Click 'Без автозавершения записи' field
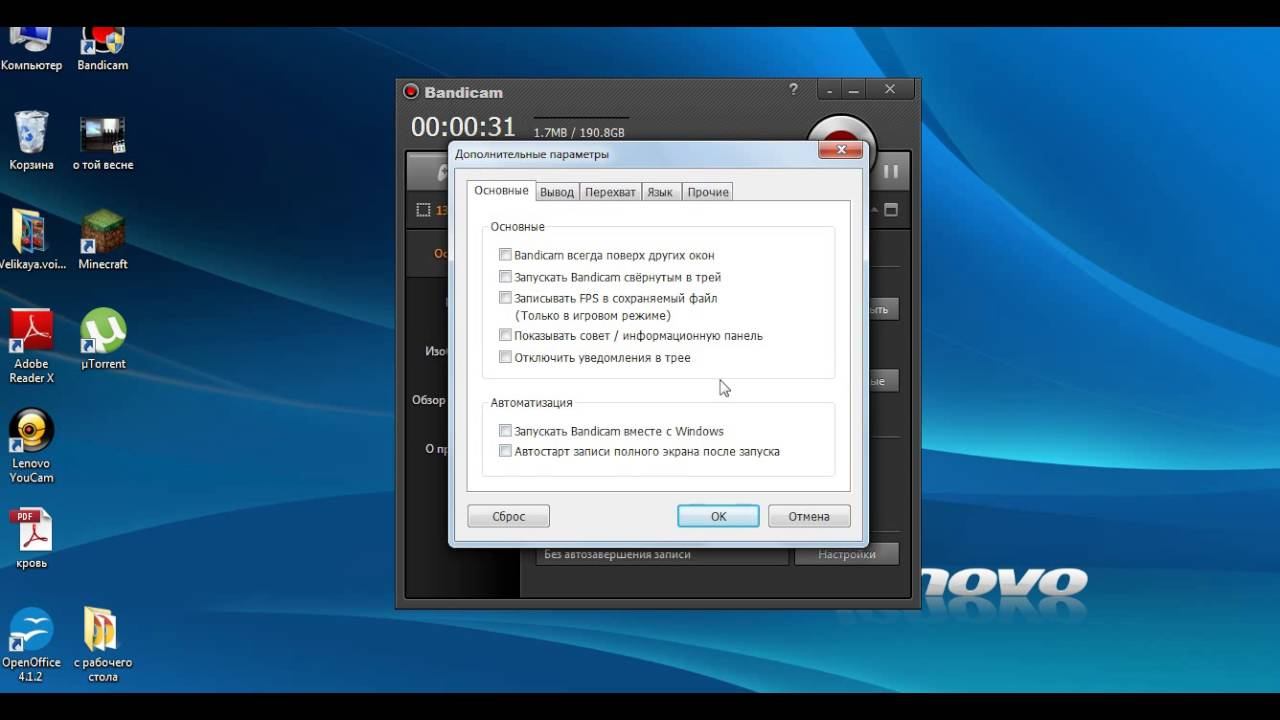The width and height of the screenshot is (1280, 720). [x=662, y=554]
